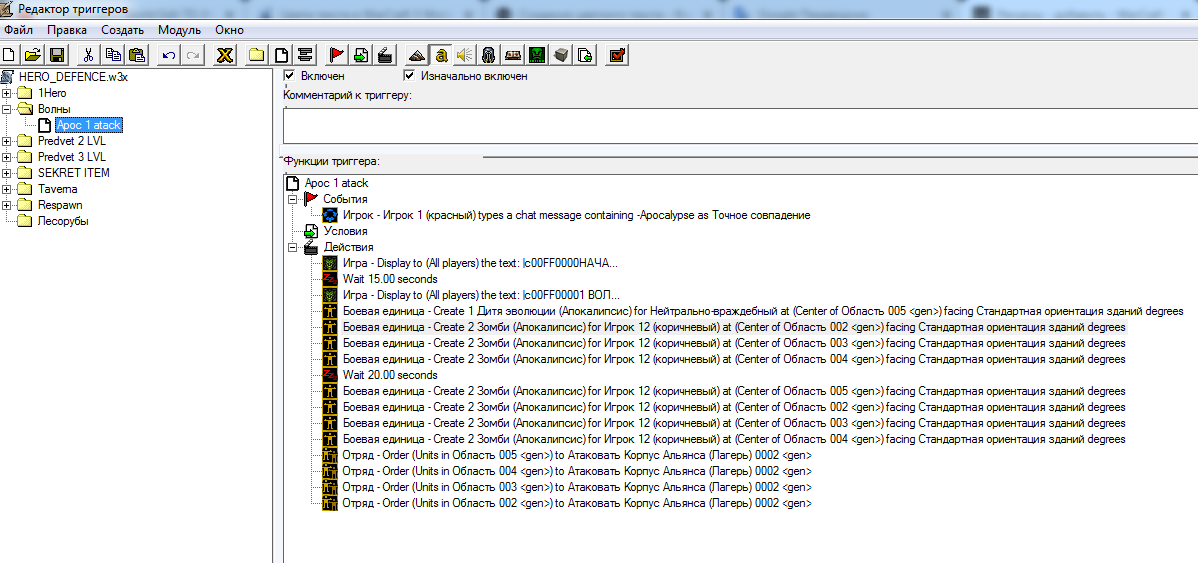The width and height of the screenshot is (1198, 588).
Task: Select Trigger Editor module letter 'a' icon
Action: 441,54
